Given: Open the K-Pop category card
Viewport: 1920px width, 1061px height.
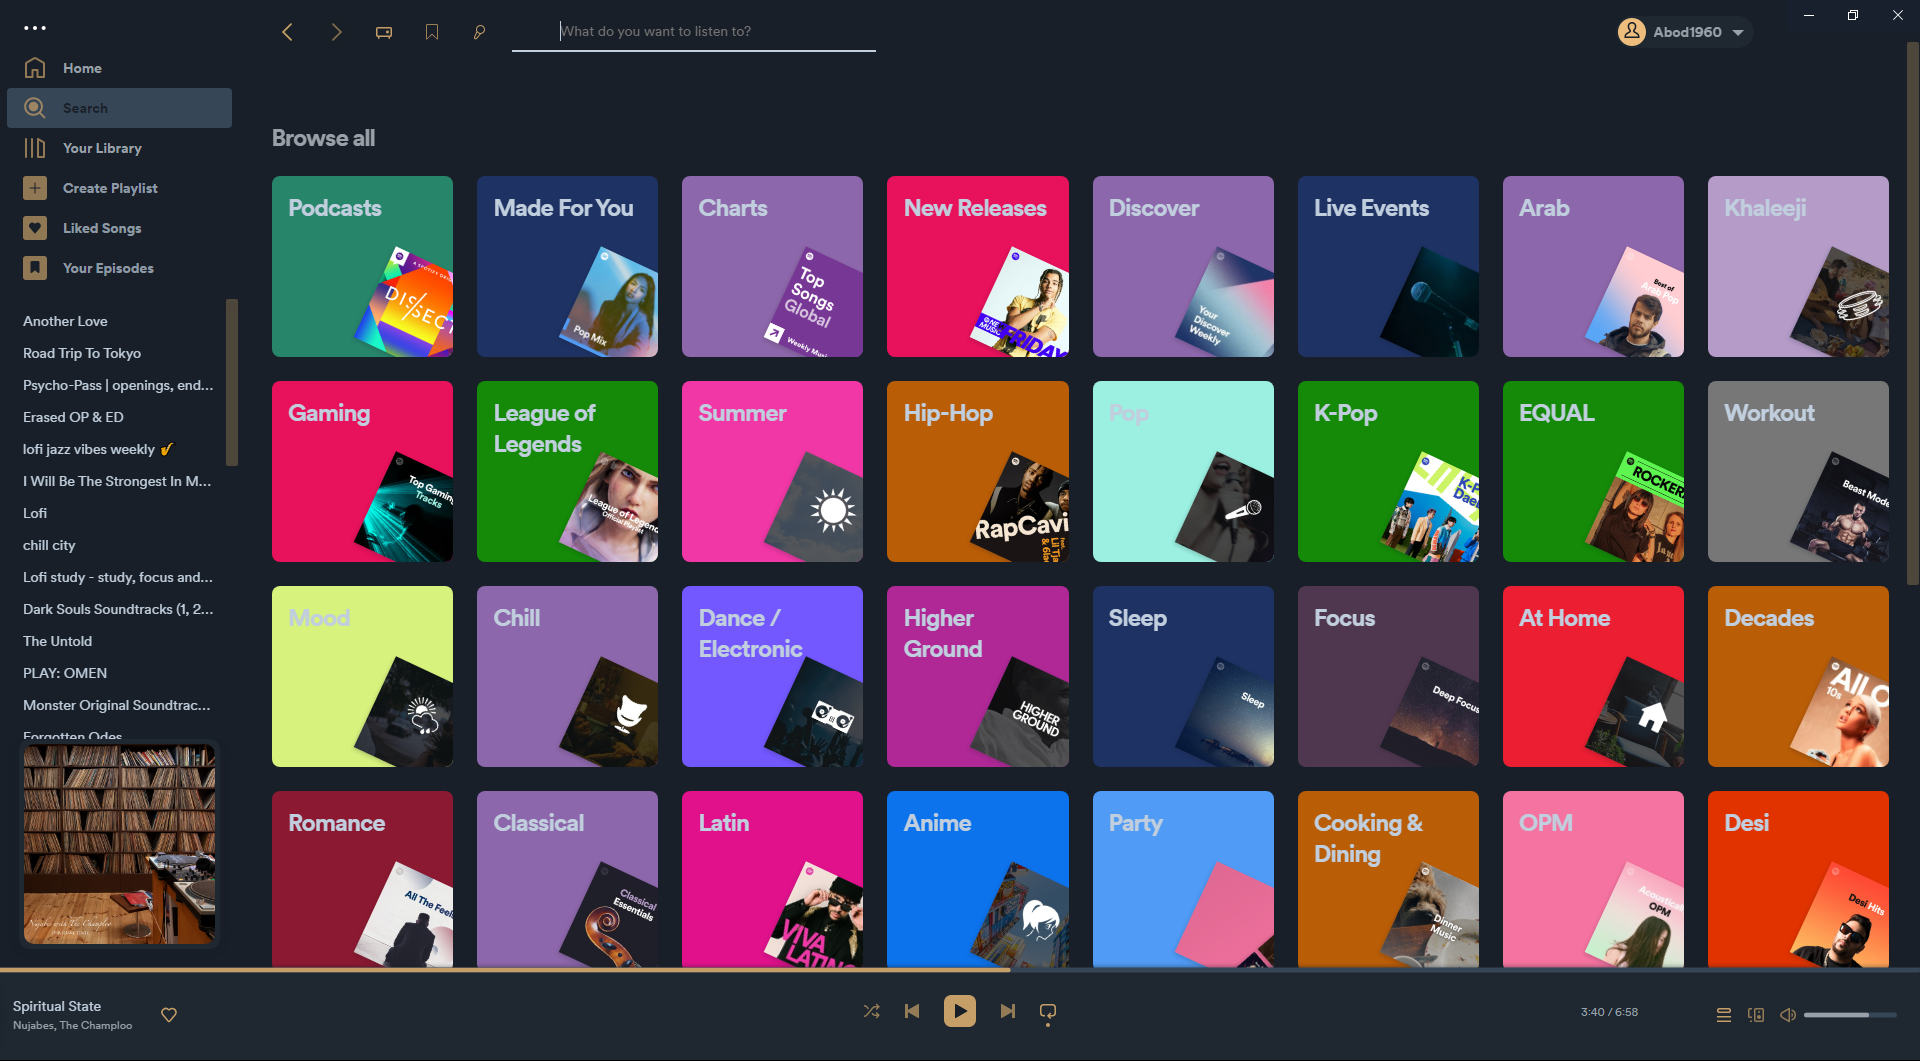Looking at the screenshot, I should click(x=1388, y=471).
